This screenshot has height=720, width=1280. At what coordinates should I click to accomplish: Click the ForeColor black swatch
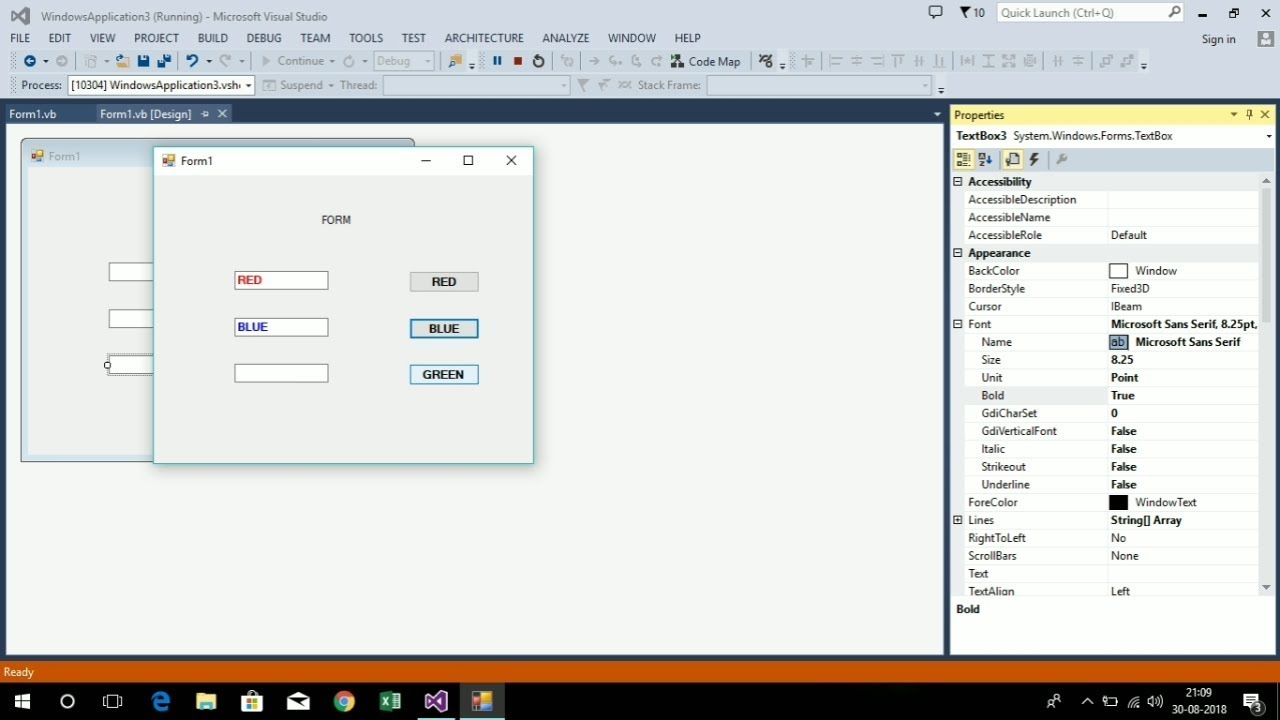[x=1118, y=503]
